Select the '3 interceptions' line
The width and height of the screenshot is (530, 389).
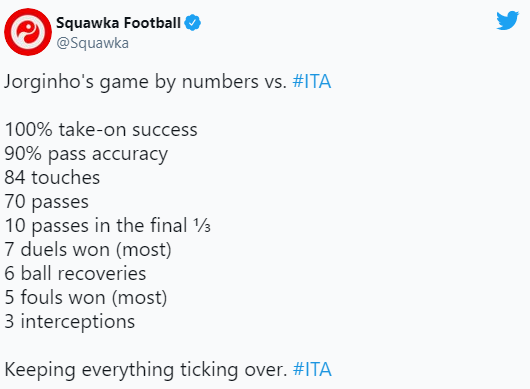point(70,322)
